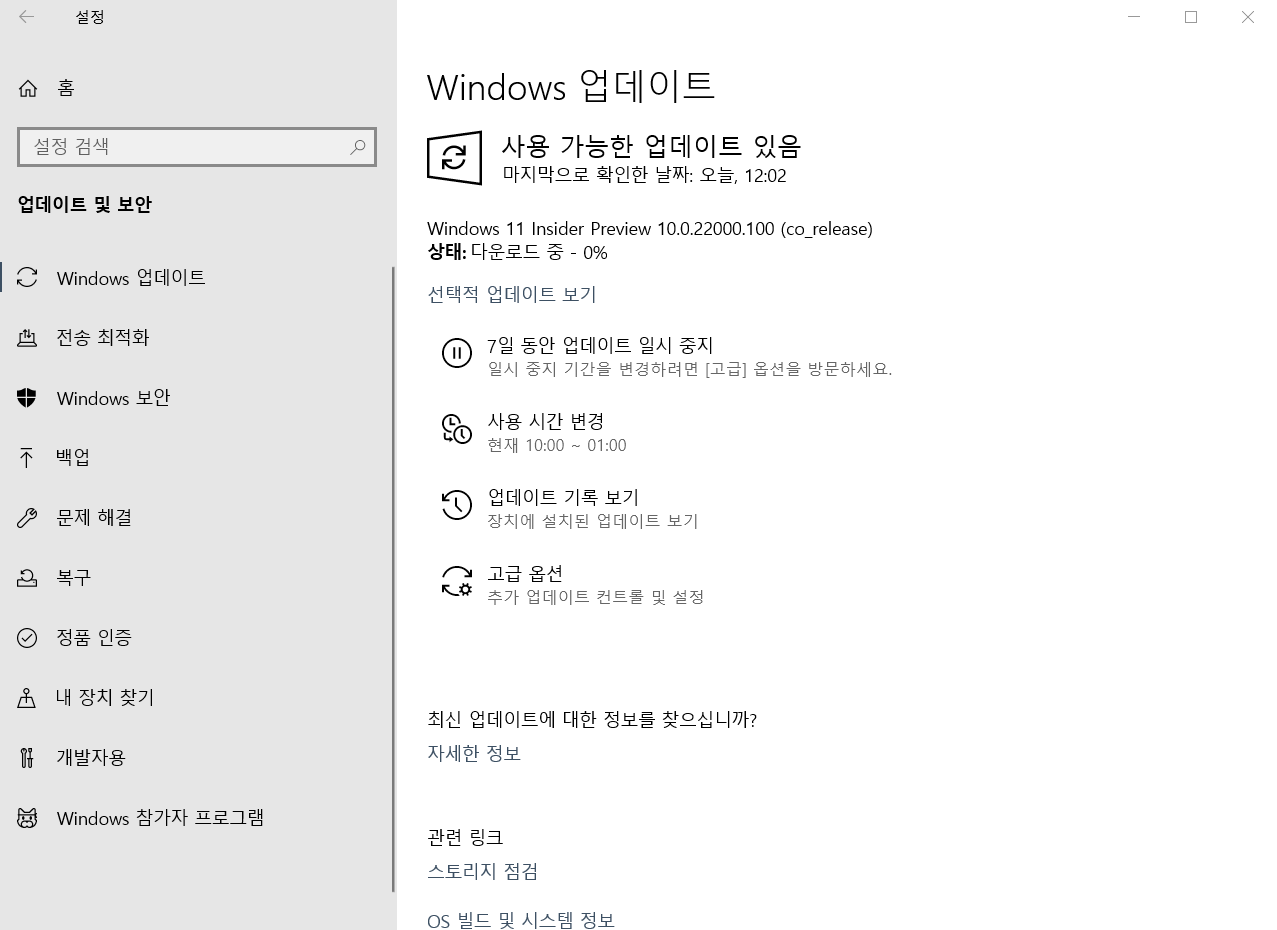Click the 개발자용 tools icon

point(27,758)
